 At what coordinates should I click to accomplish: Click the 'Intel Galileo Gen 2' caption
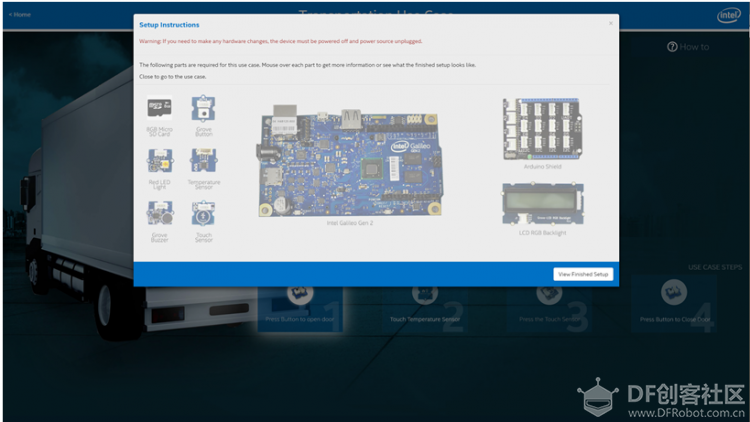point(350,223)
